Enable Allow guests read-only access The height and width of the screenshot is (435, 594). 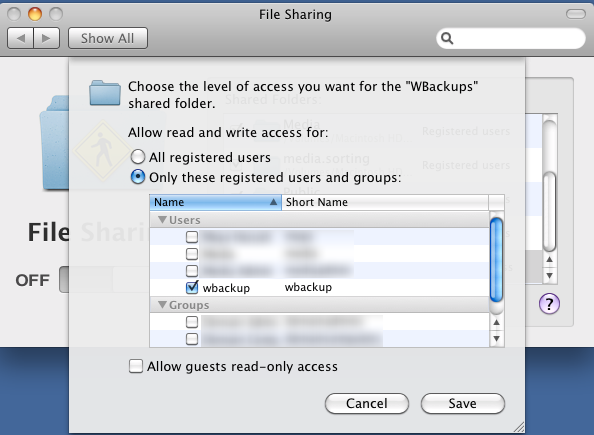click(136, 366)
